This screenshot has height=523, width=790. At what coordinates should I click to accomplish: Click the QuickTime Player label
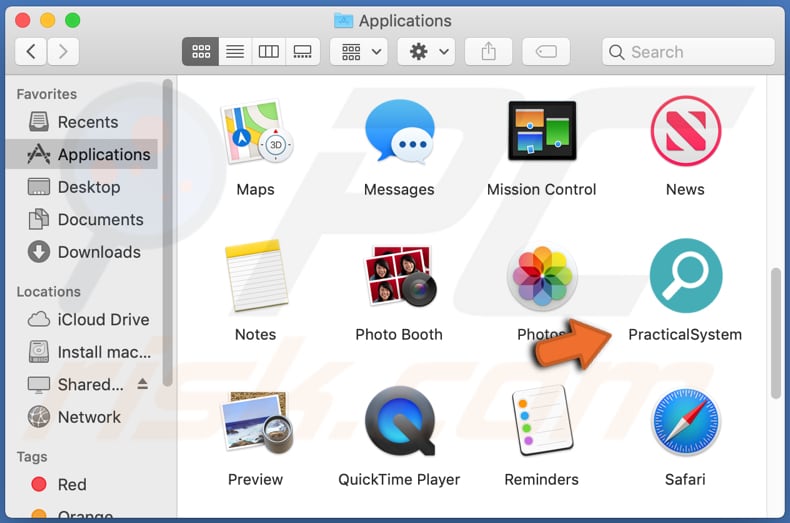(x=399, y=480)
